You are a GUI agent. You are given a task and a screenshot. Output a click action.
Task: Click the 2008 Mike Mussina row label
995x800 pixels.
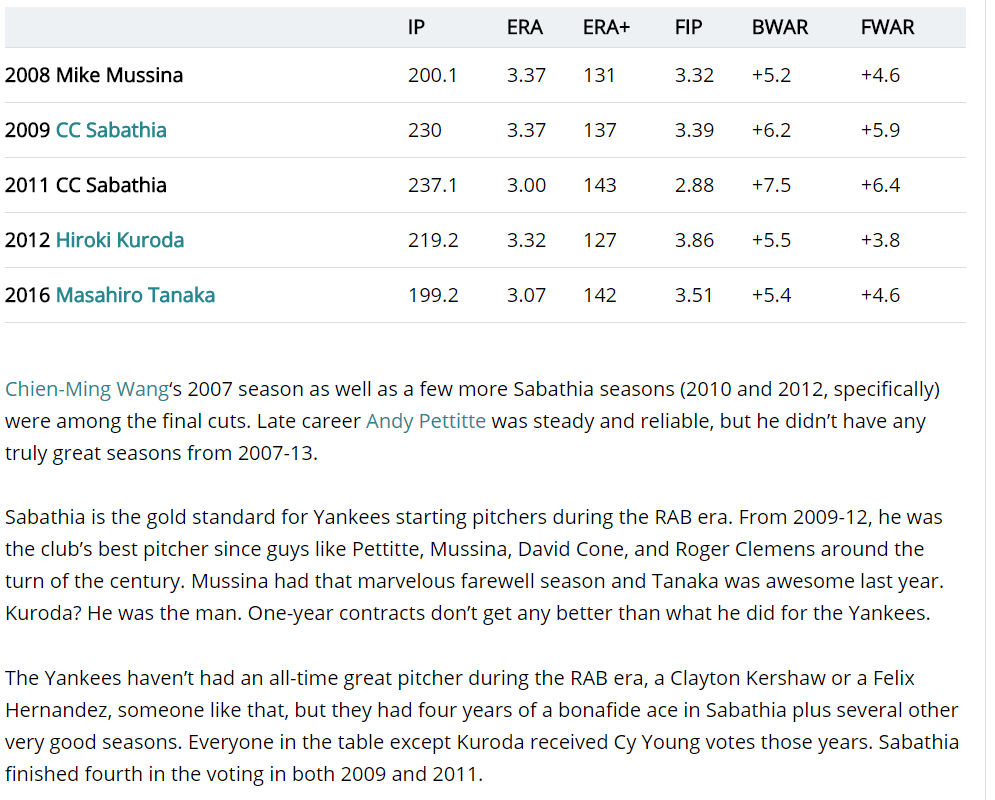click(94, 75)
